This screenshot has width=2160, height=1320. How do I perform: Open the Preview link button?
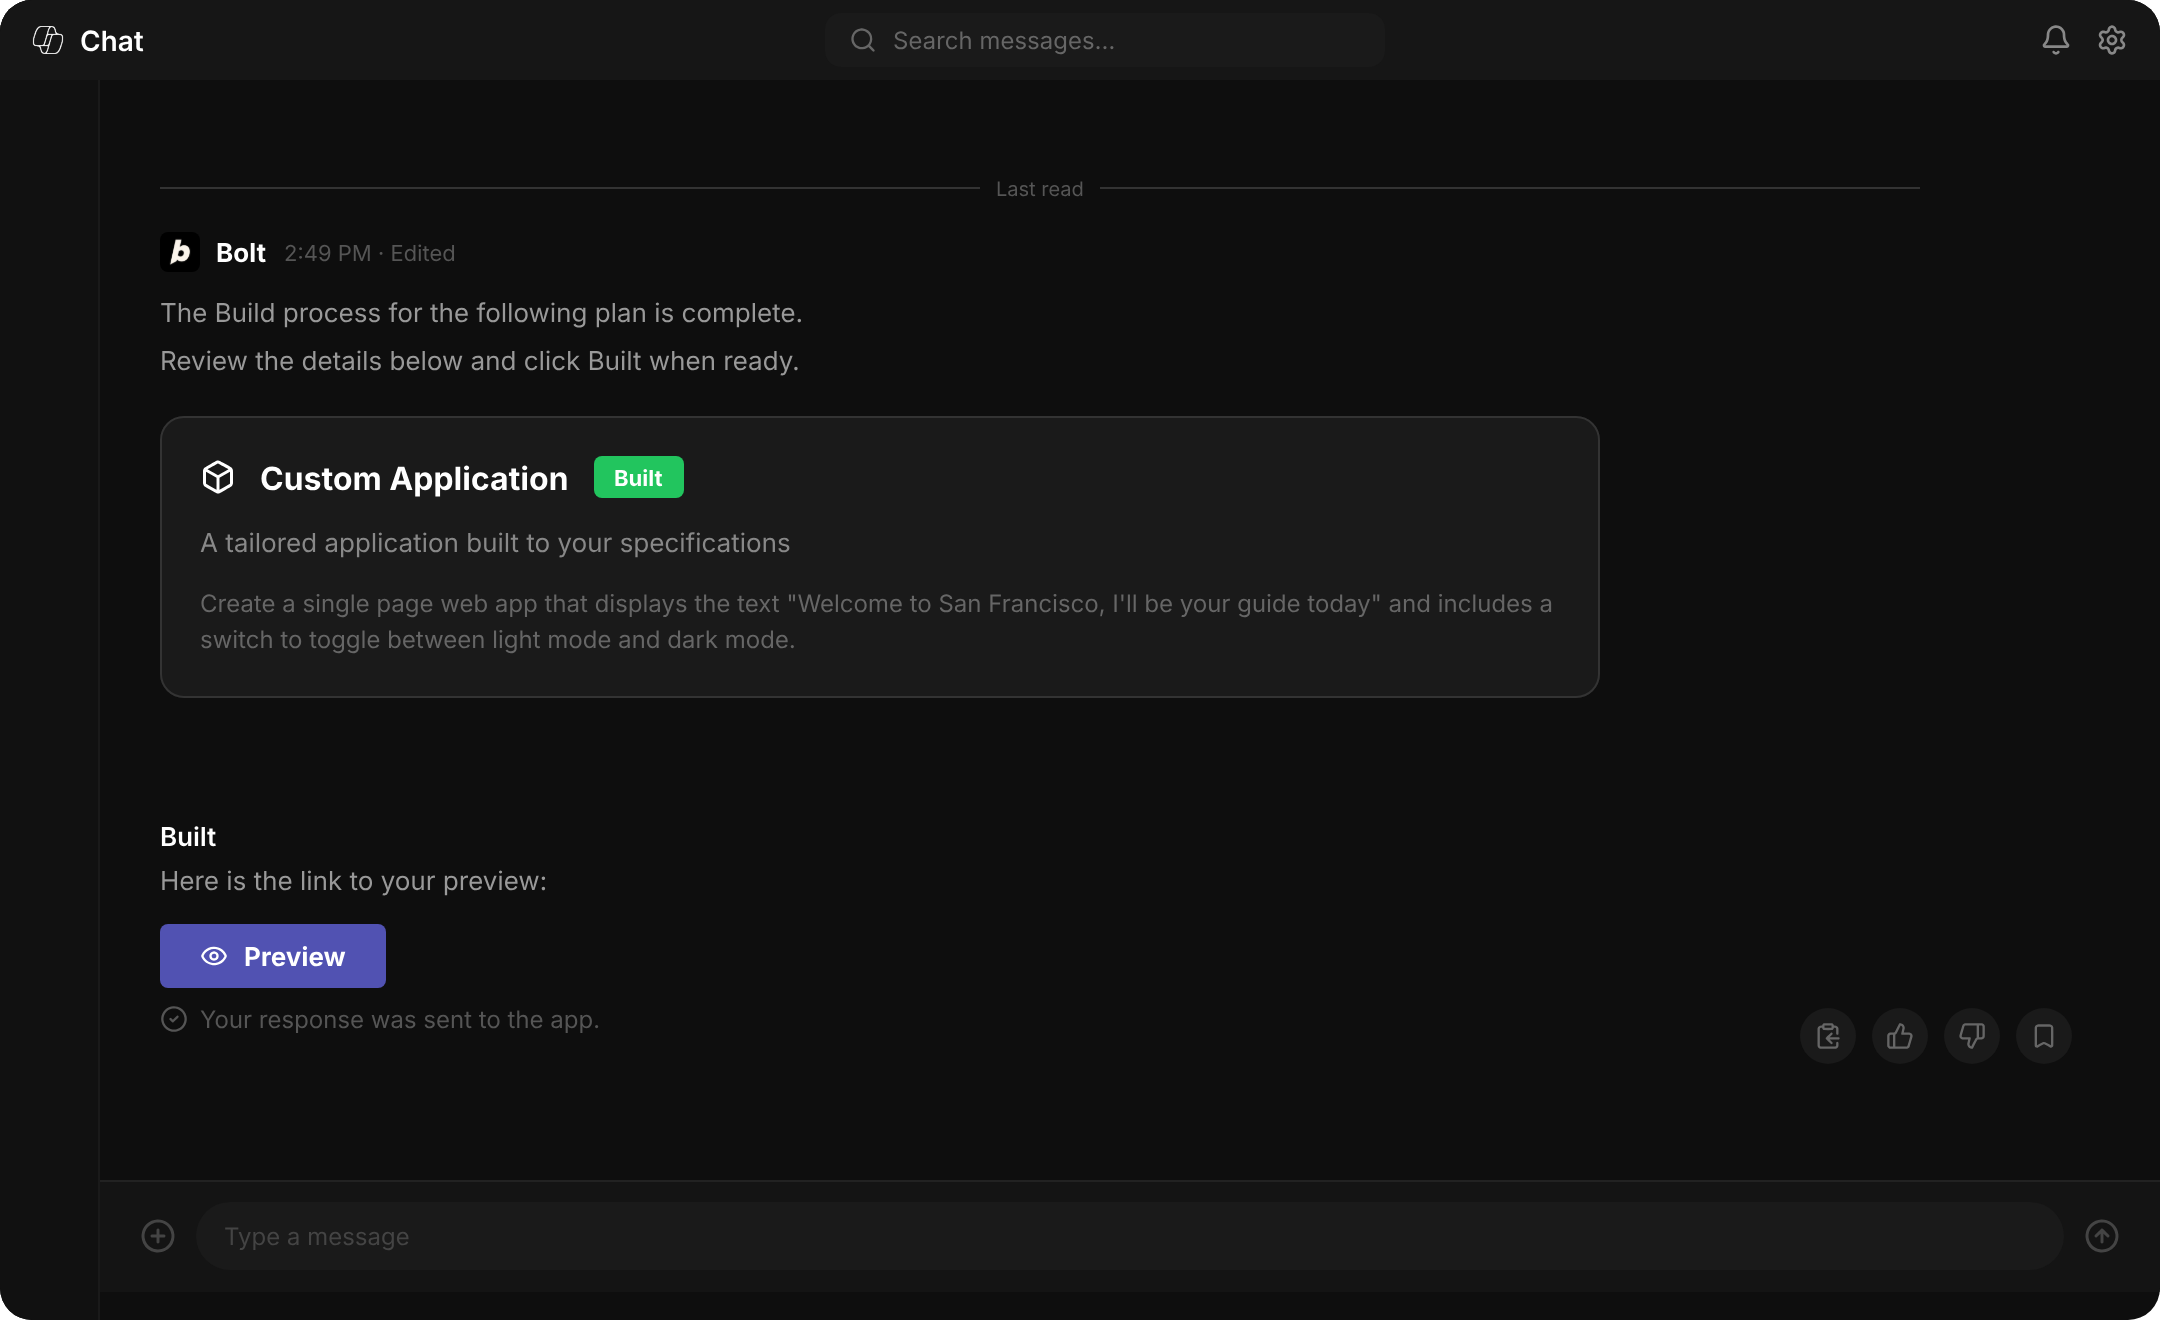(273, 956)
